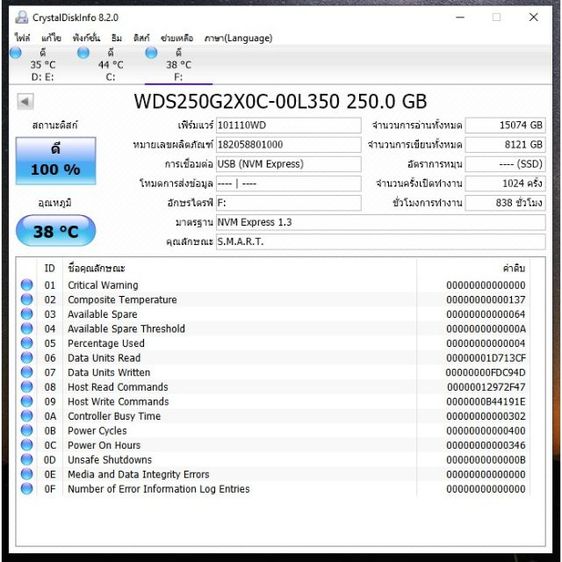Open the แก้ไข (Edit) menu
Image resolution: width=562 pixels, height=562 pixels.
click(x=51, y=38)
